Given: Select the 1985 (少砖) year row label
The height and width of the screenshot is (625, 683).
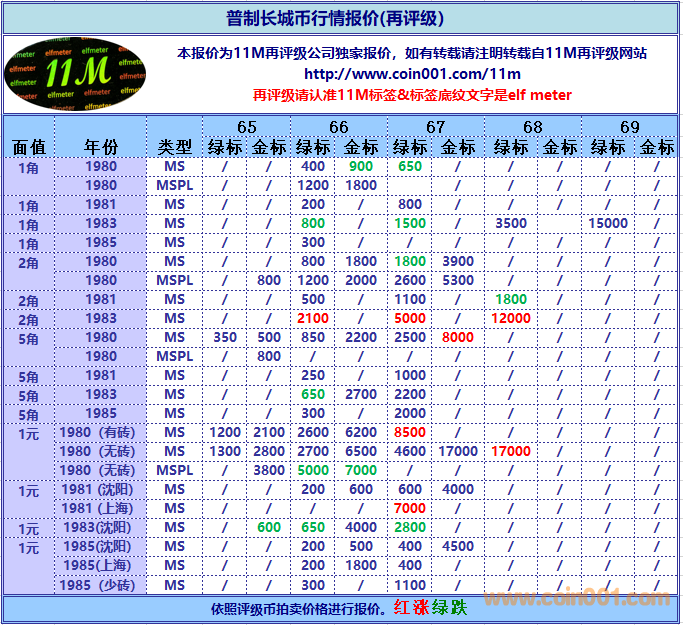Looking at the screenshot, I should (x=98, y=585).
